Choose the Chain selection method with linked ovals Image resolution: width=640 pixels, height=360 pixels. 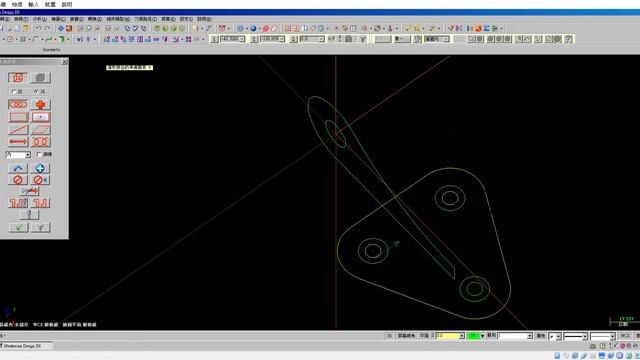point(18,104)
